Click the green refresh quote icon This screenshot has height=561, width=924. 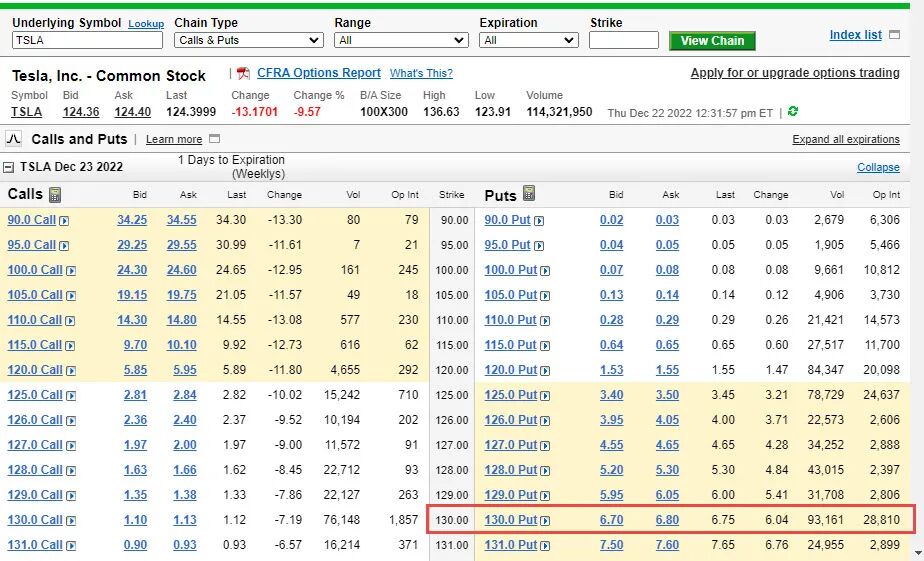click(x=793, y=111)
